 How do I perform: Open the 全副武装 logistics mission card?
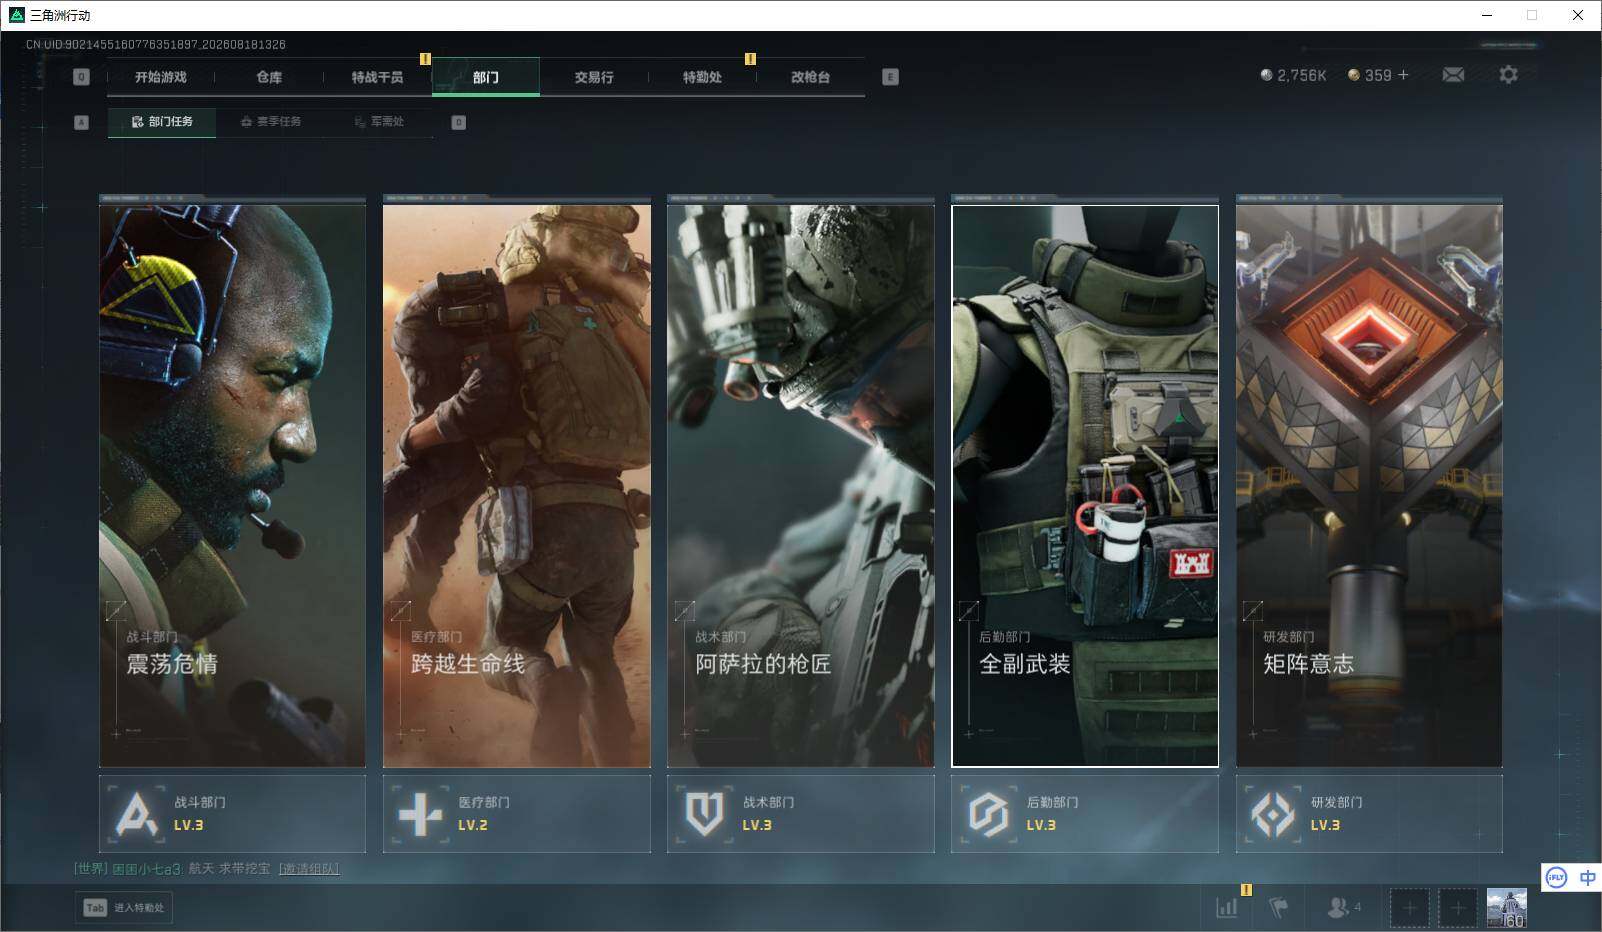pyautogui.click(x=1085, y=485)
